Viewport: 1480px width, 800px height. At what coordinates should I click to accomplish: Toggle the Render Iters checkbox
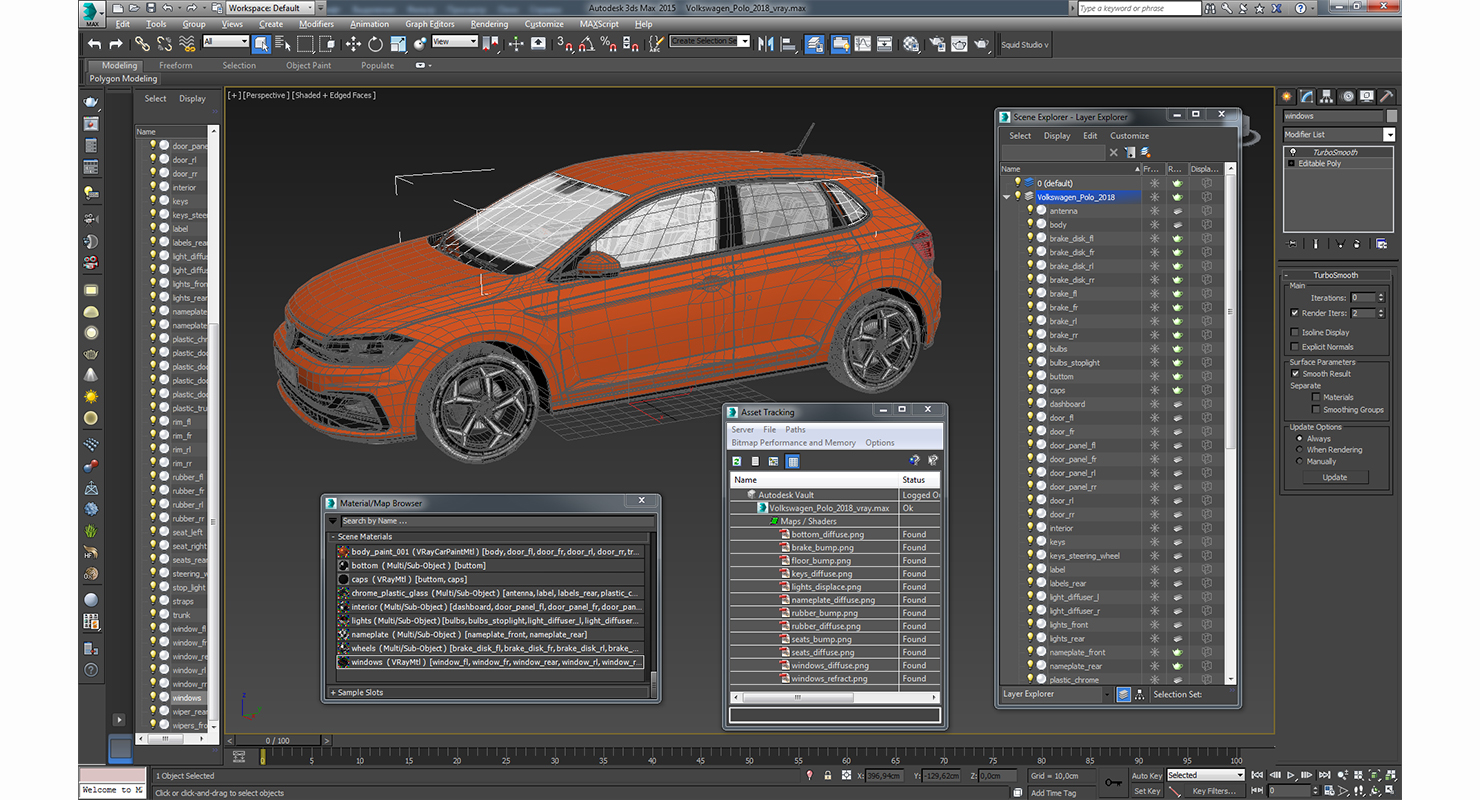pyautogui.click(x=1295, y=313)
